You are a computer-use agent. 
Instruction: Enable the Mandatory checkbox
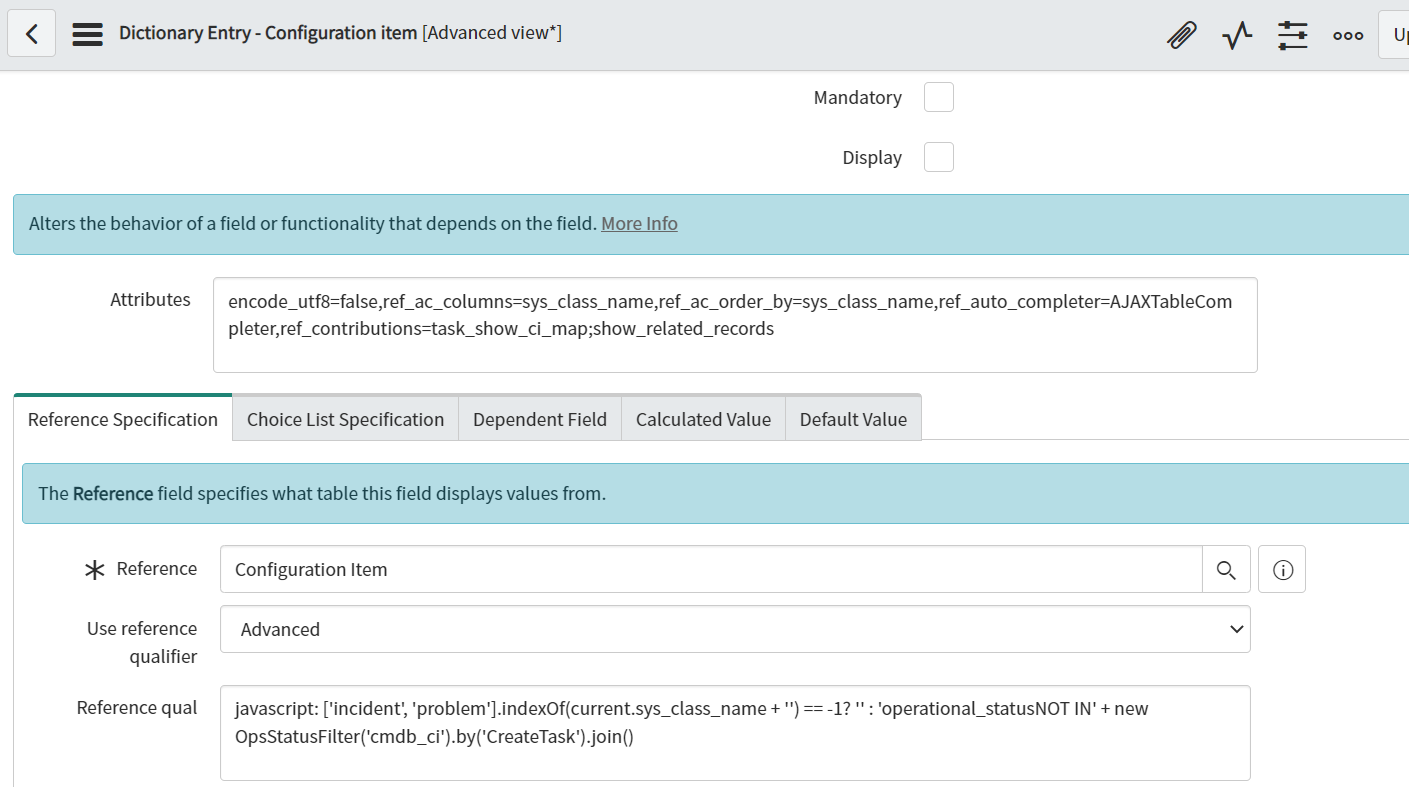pos(939,97)
